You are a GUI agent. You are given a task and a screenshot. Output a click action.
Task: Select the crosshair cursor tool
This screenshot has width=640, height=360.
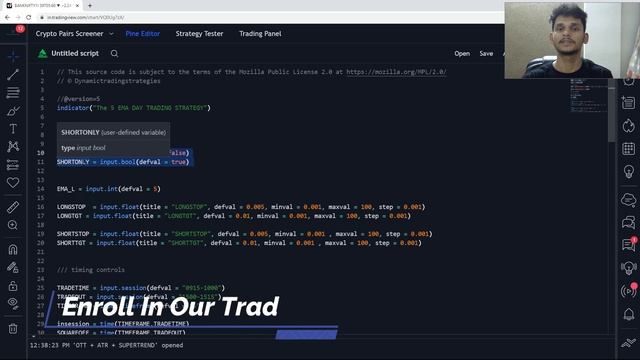point(13,56)
